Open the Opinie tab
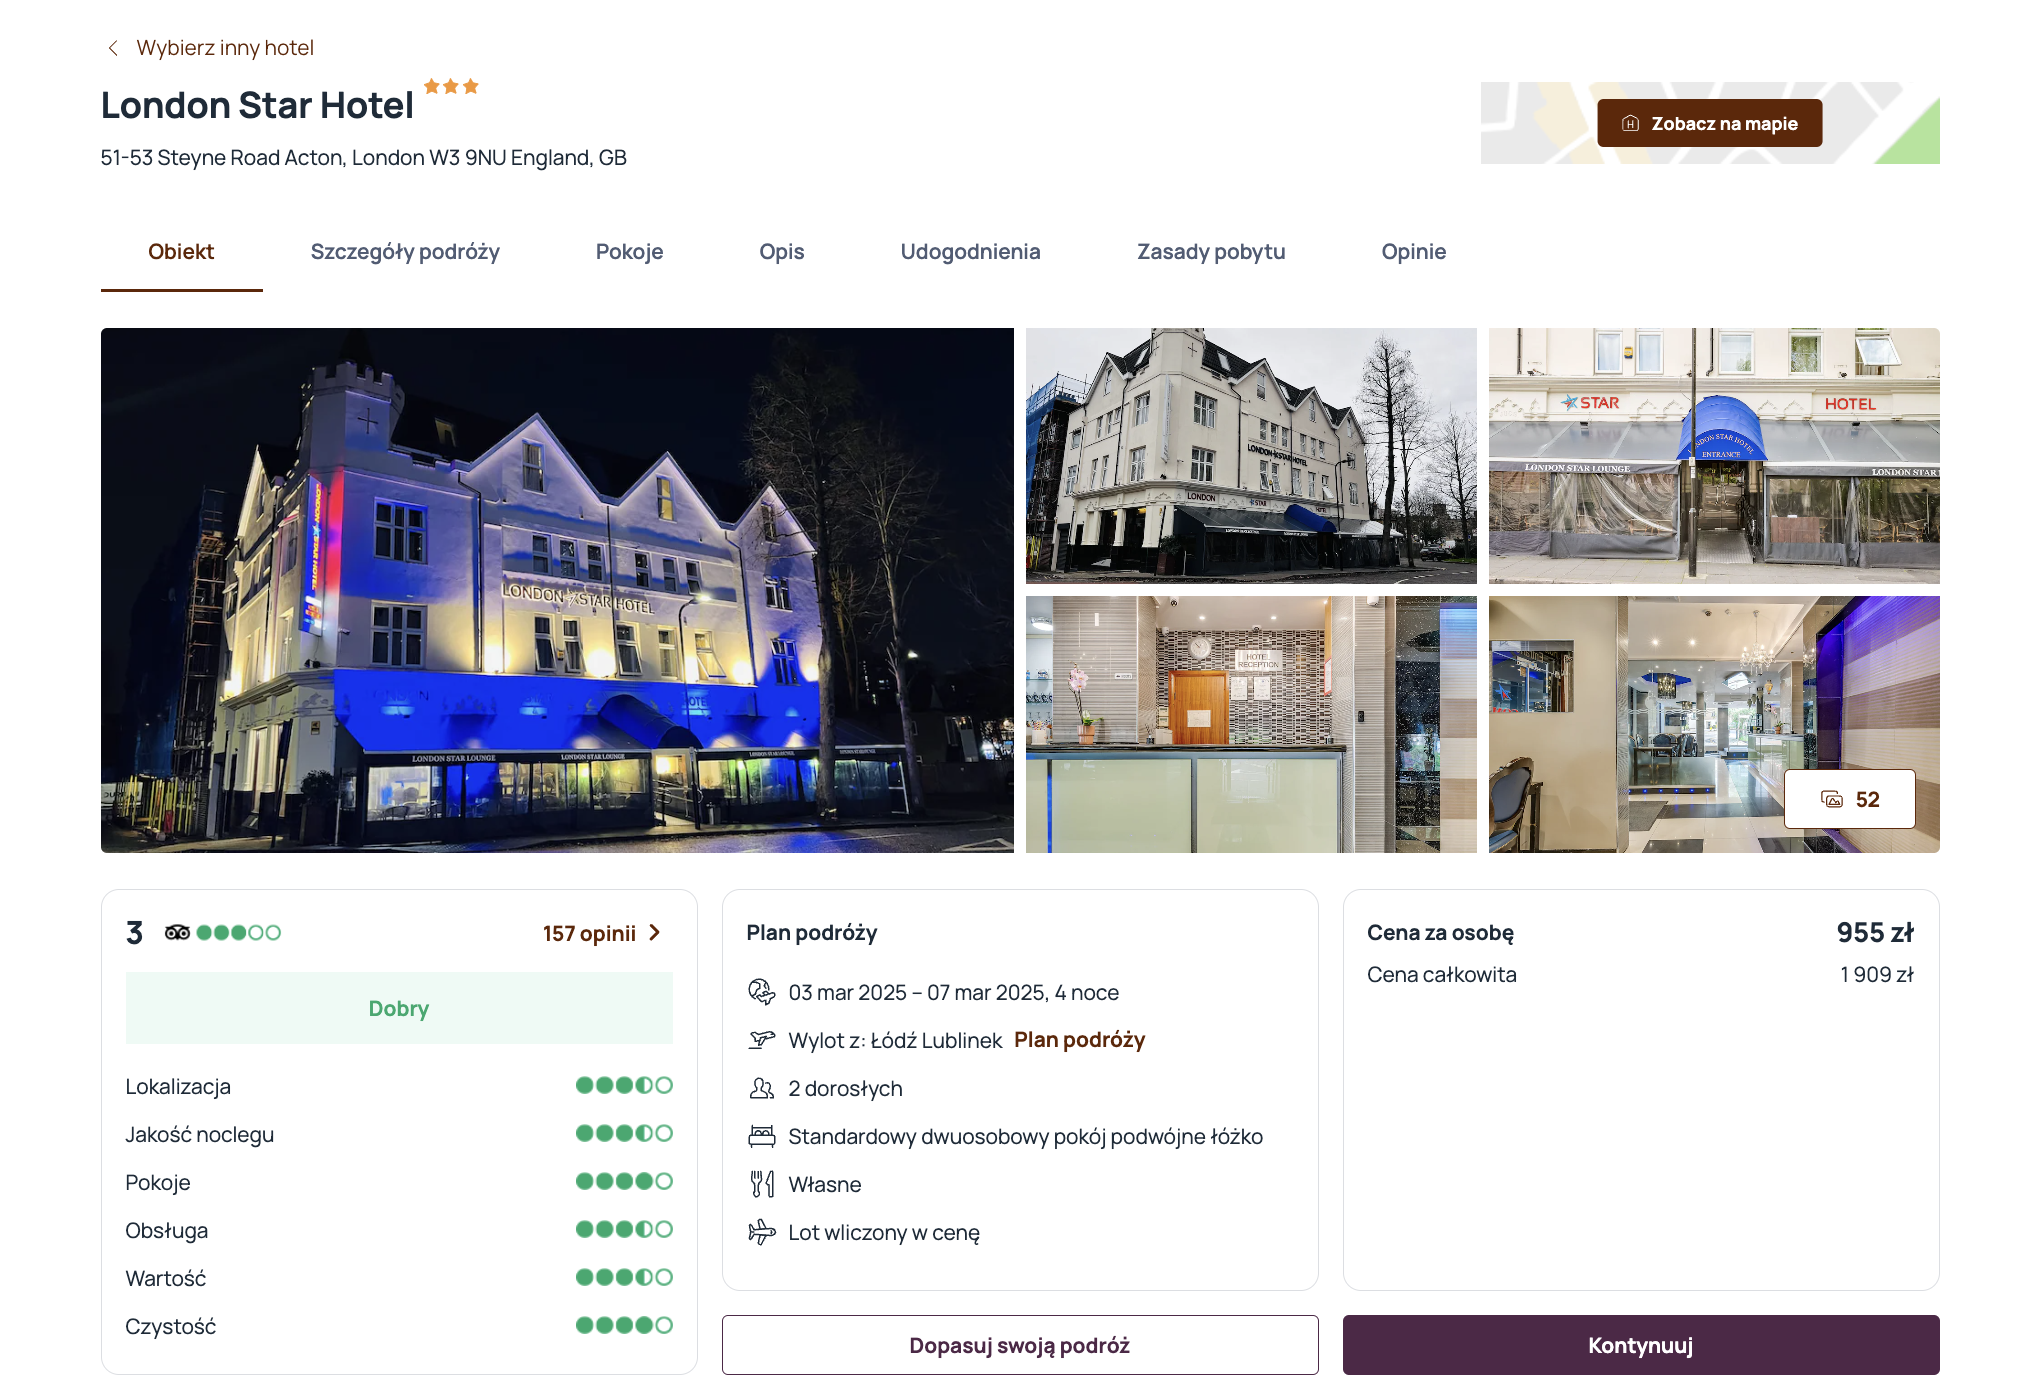Screen dimensions: 2044x1400 click(1413, 252)
